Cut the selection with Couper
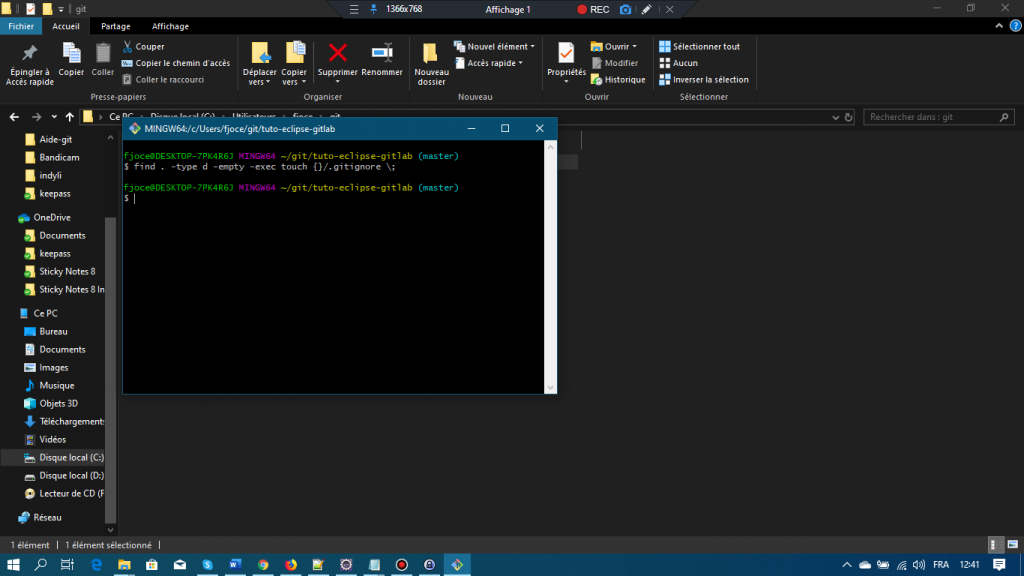The image size is (1024, 576). tap(144, 46)
